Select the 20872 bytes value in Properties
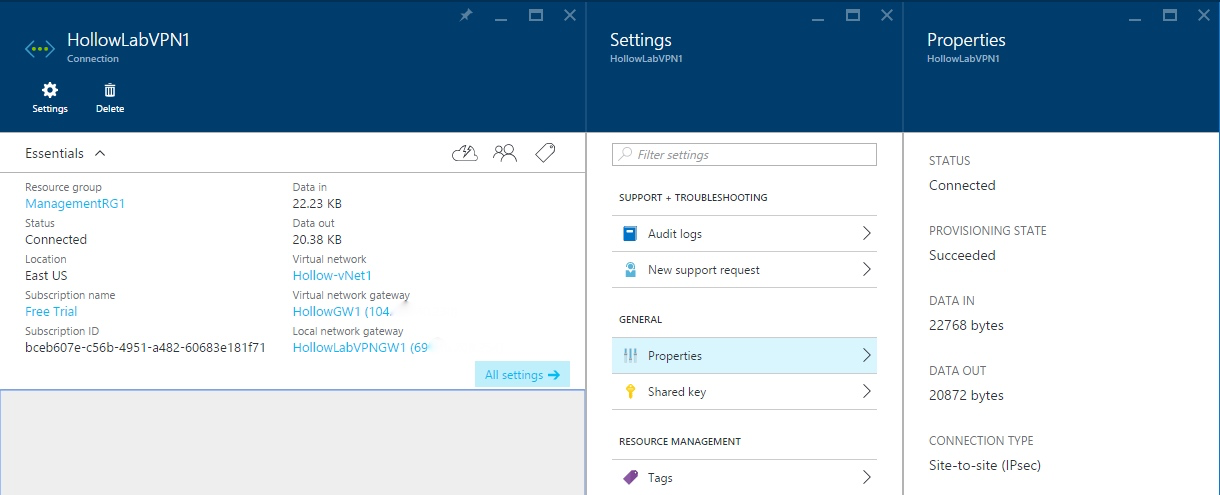1220x495 pixels. click(x=966, y=396)
